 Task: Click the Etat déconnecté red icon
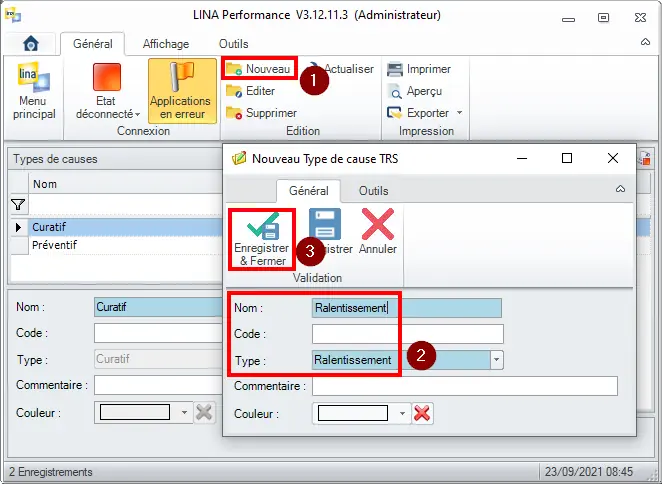107,77
